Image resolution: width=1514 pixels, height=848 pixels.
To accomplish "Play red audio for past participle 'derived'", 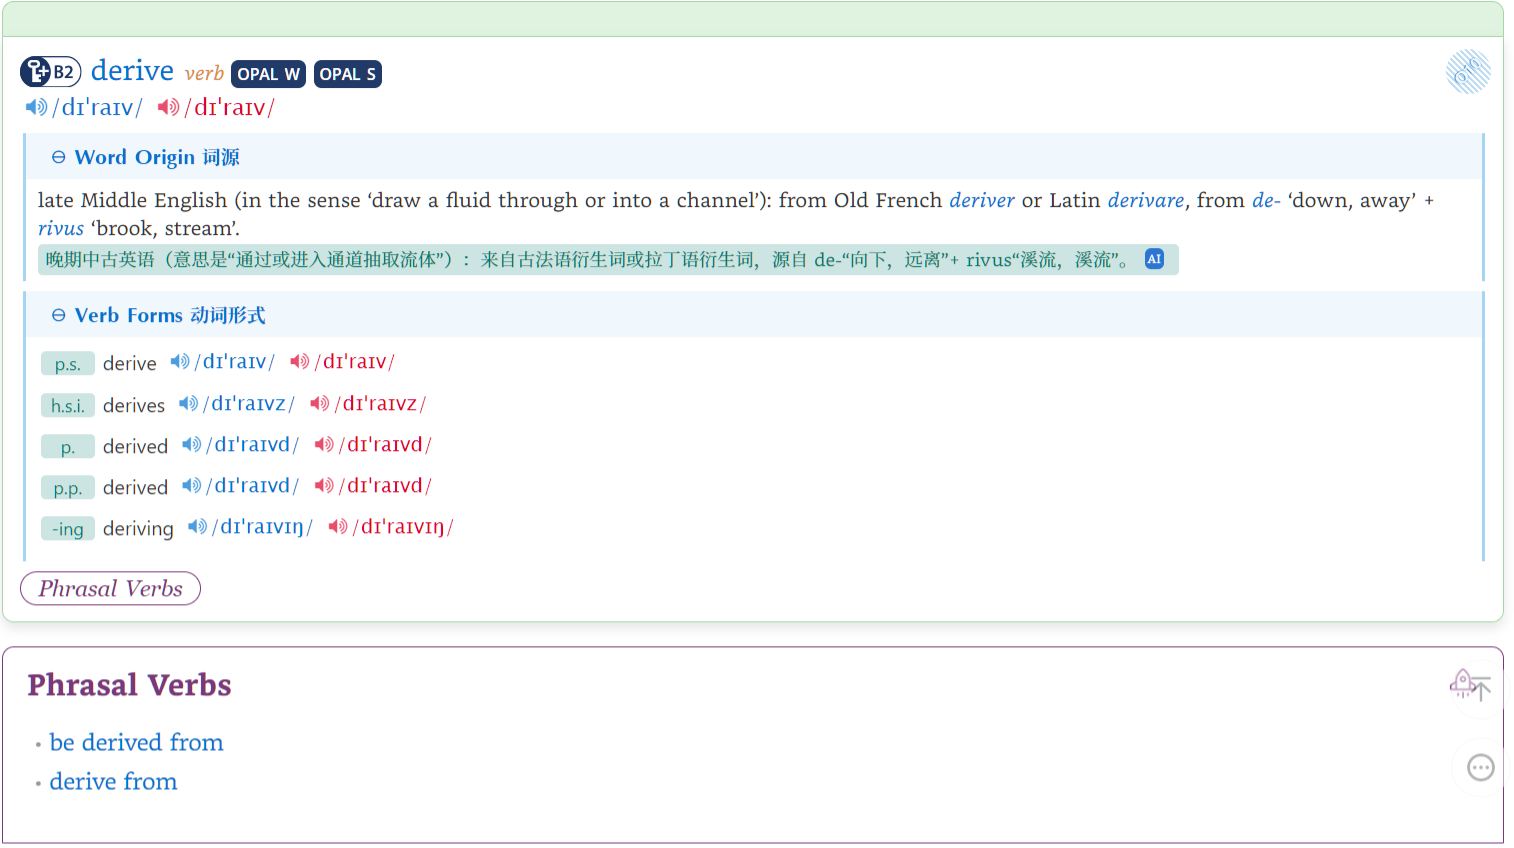I will coord(324,486).
